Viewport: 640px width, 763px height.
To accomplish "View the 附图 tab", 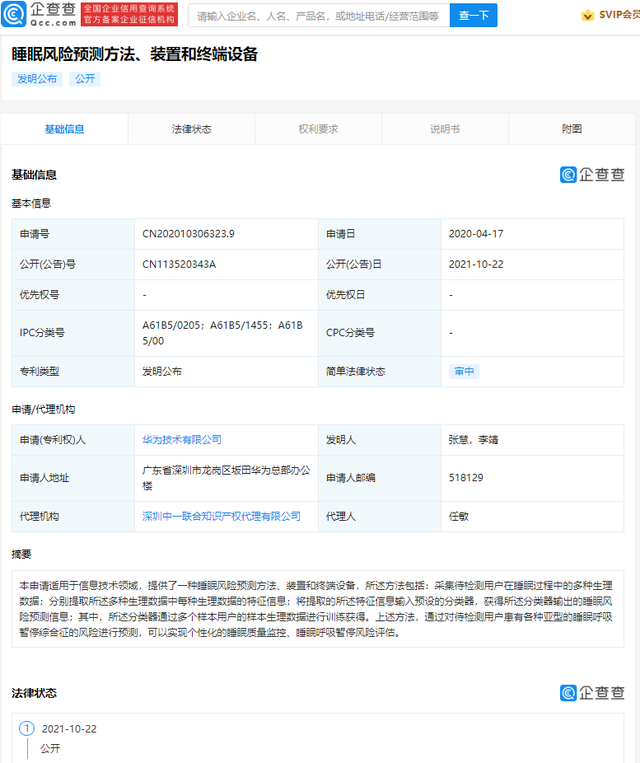I will [x=572, y=129].
